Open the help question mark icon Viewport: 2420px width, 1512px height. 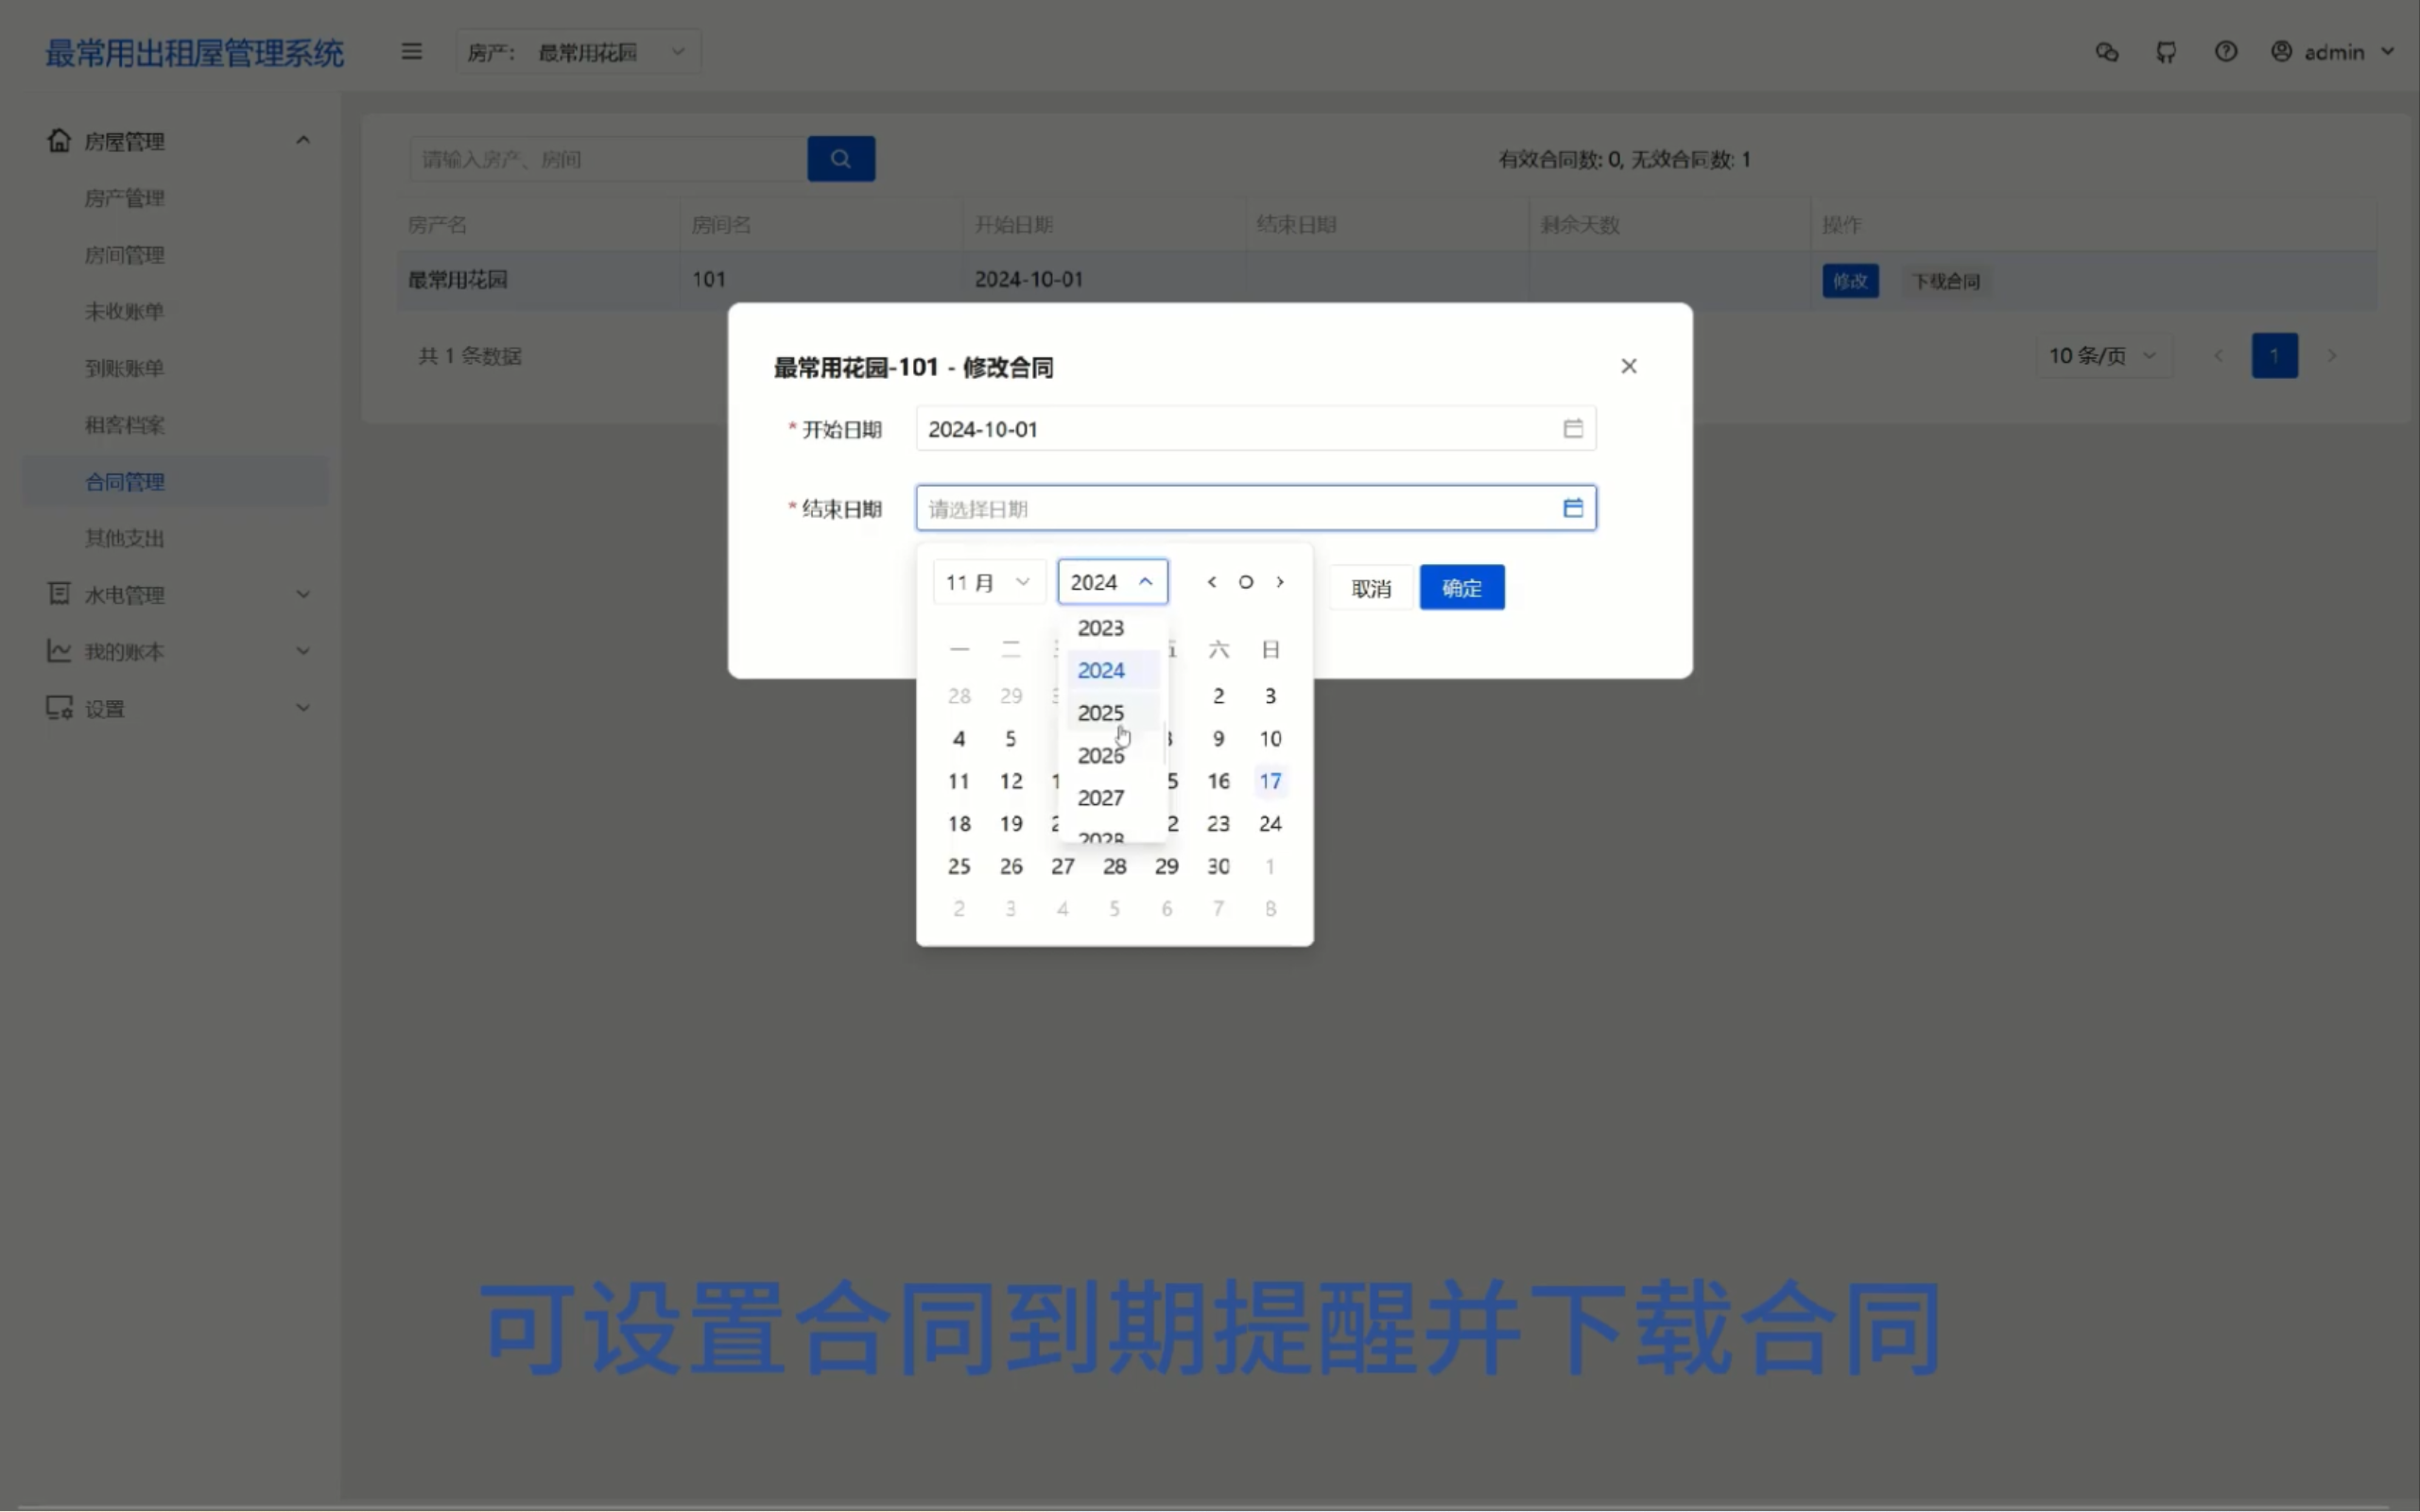pyautogui.click(x=2227, y=51)
